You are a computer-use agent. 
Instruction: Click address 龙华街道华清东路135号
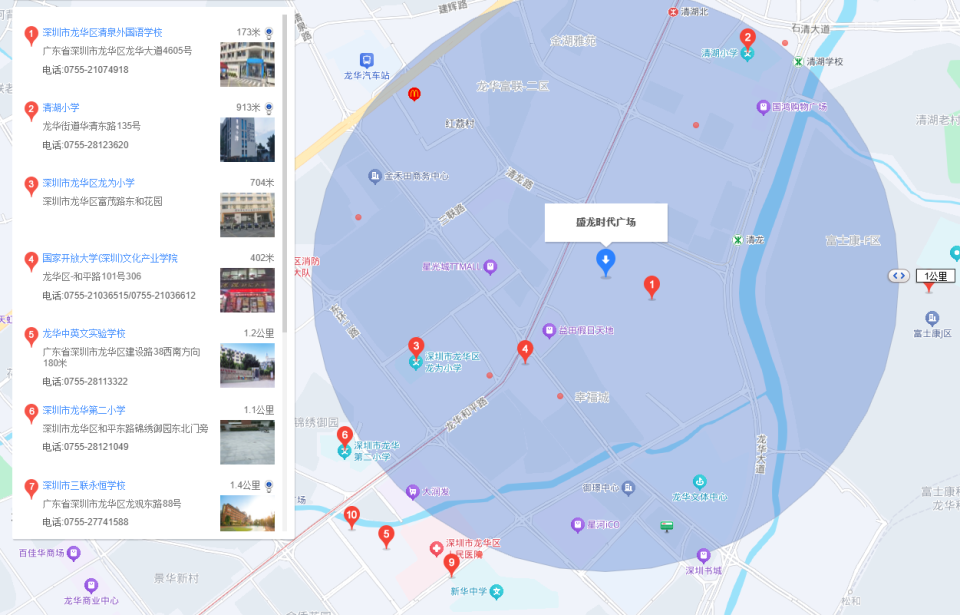[x=91, y=126]
